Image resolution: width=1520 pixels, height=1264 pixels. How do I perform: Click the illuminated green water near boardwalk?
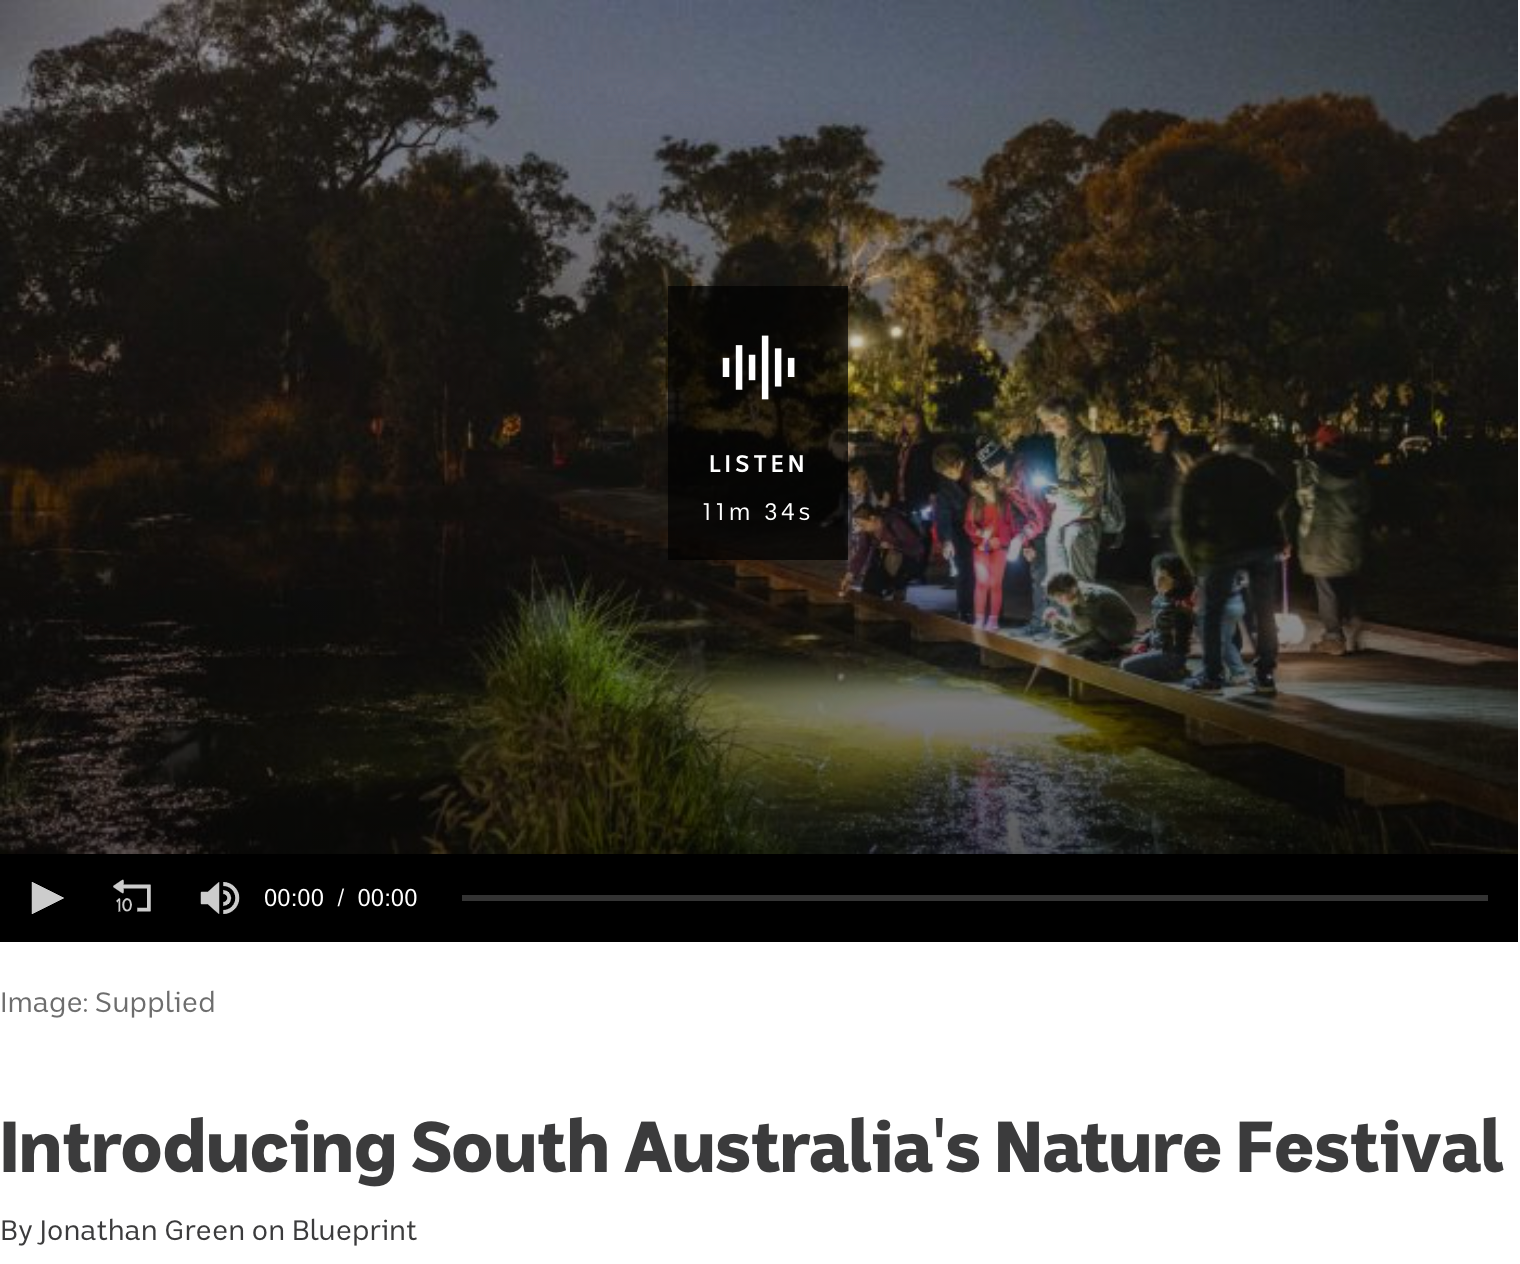900,720
